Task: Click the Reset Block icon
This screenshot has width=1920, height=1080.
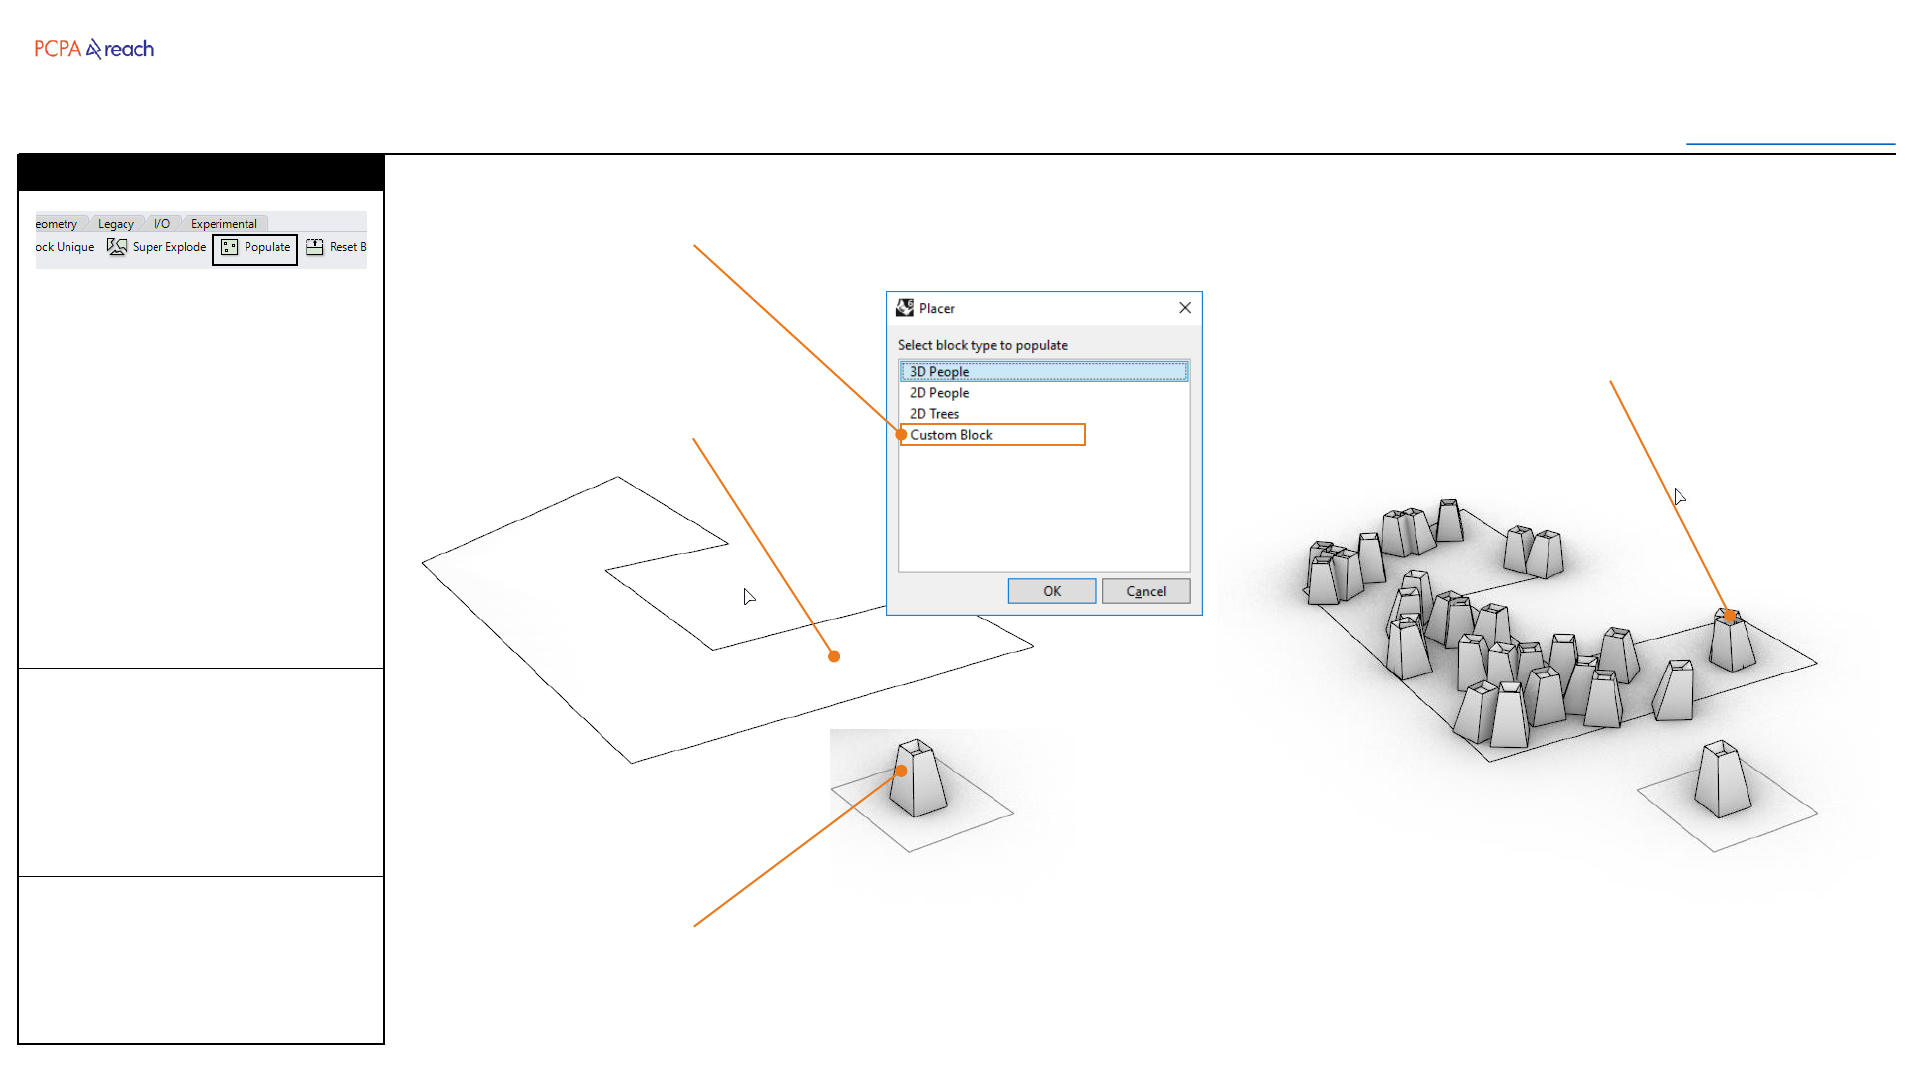Action: (315, 247)
